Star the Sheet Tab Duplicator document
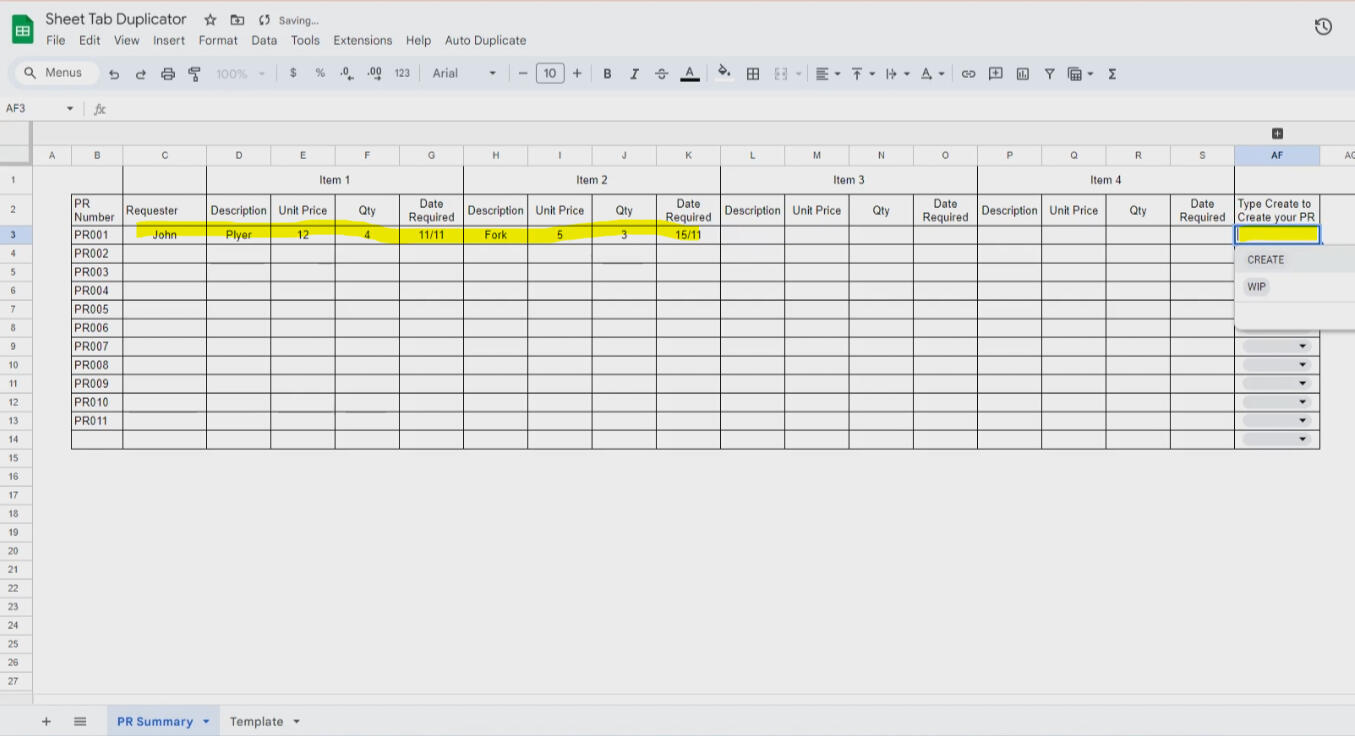The height and width of the screenshot is (736, 1355). (210, 20)
